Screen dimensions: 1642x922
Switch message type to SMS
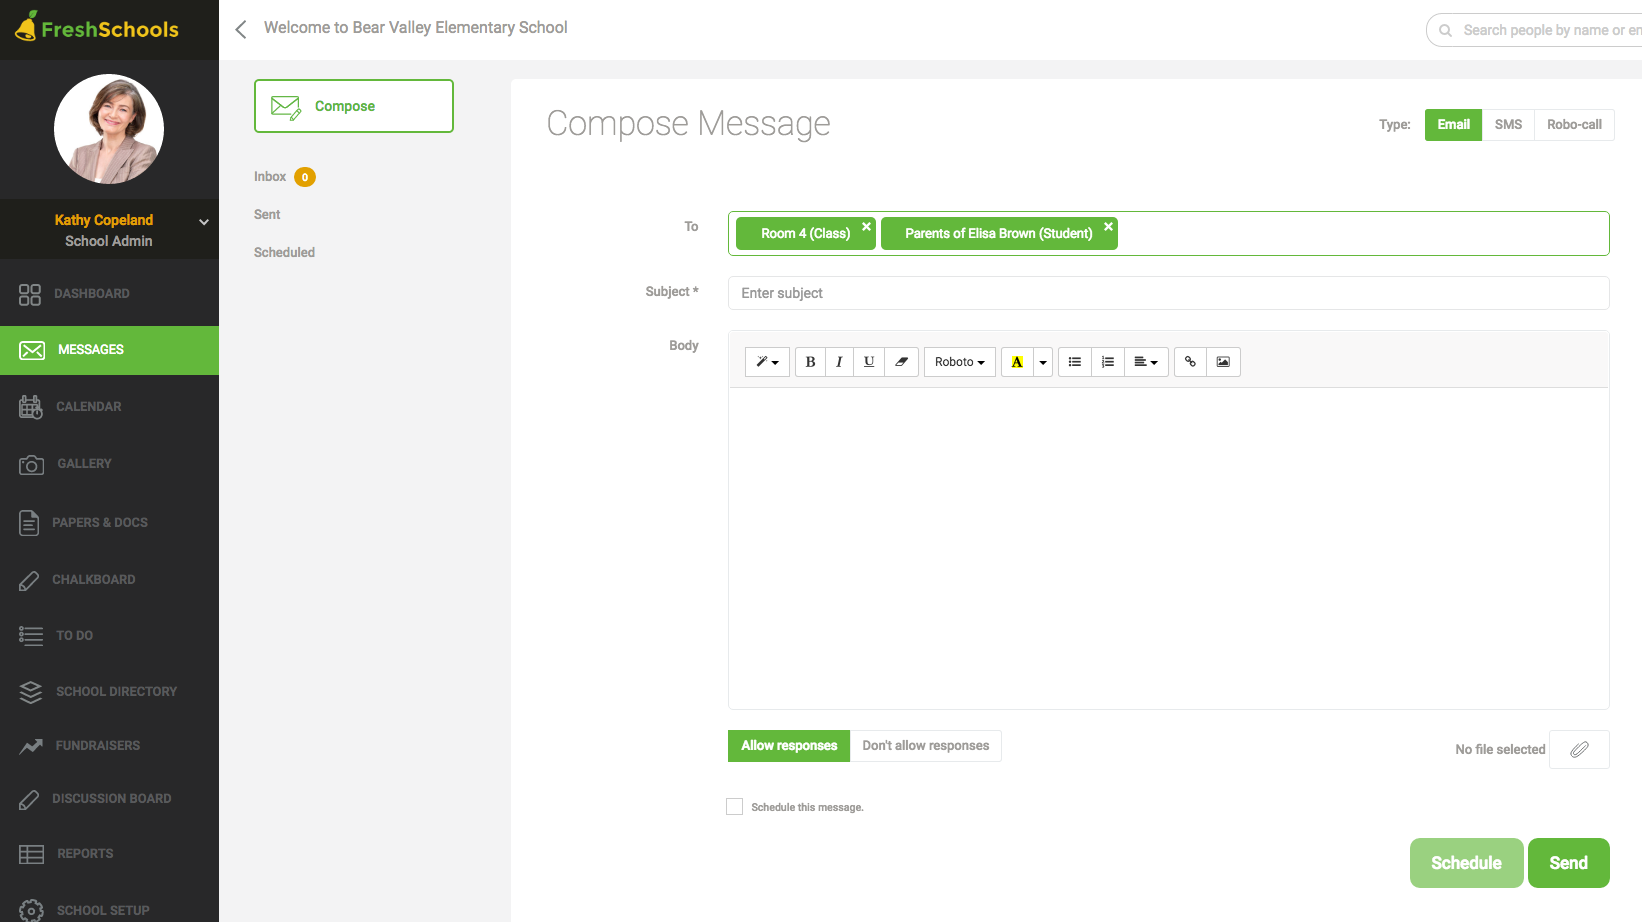[x=1508, y=125]
